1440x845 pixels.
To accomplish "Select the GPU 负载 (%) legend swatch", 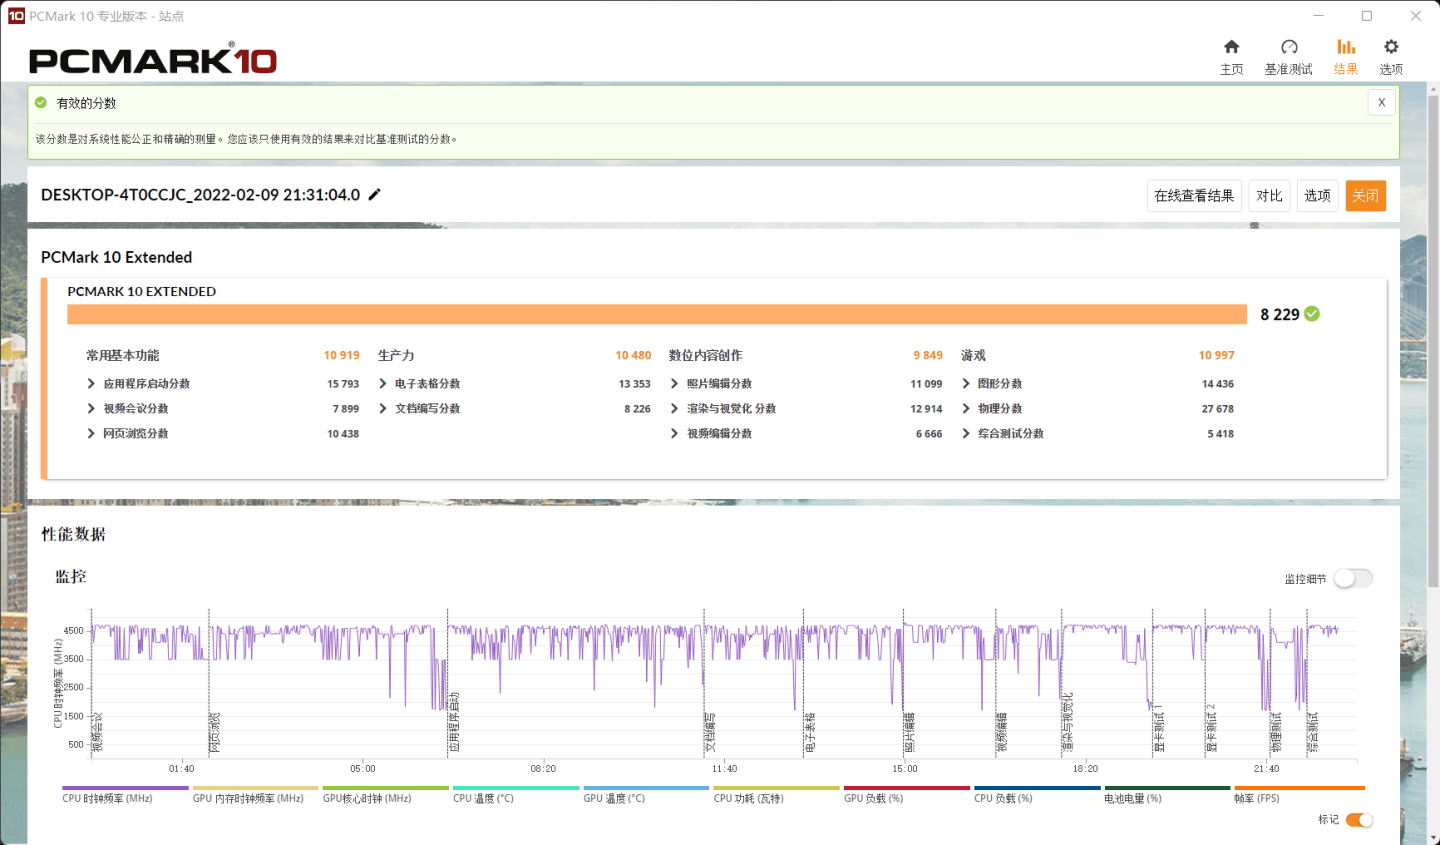I will [907, 788].
